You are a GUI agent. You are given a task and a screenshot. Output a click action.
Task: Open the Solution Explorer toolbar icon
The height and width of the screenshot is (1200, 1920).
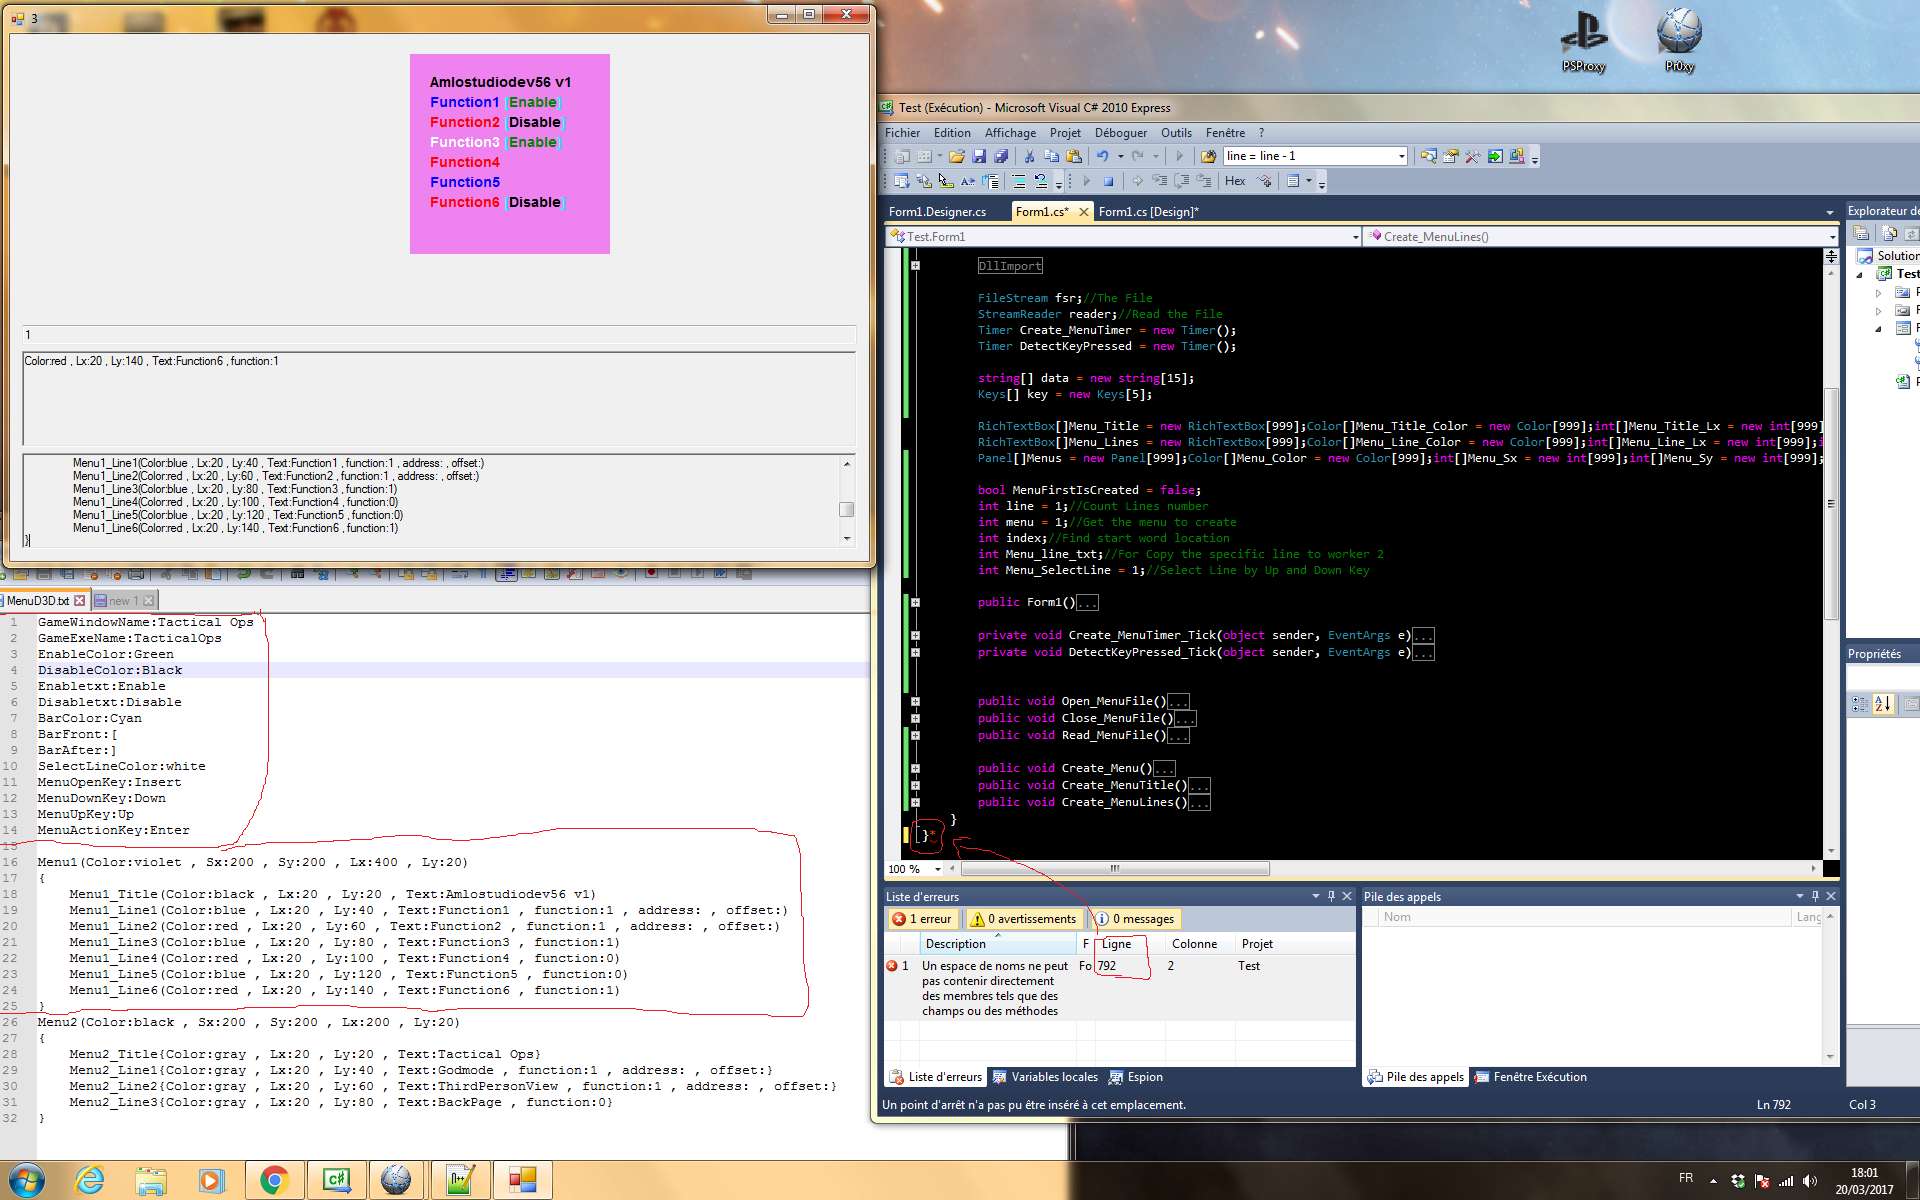tap(1428, 156)
